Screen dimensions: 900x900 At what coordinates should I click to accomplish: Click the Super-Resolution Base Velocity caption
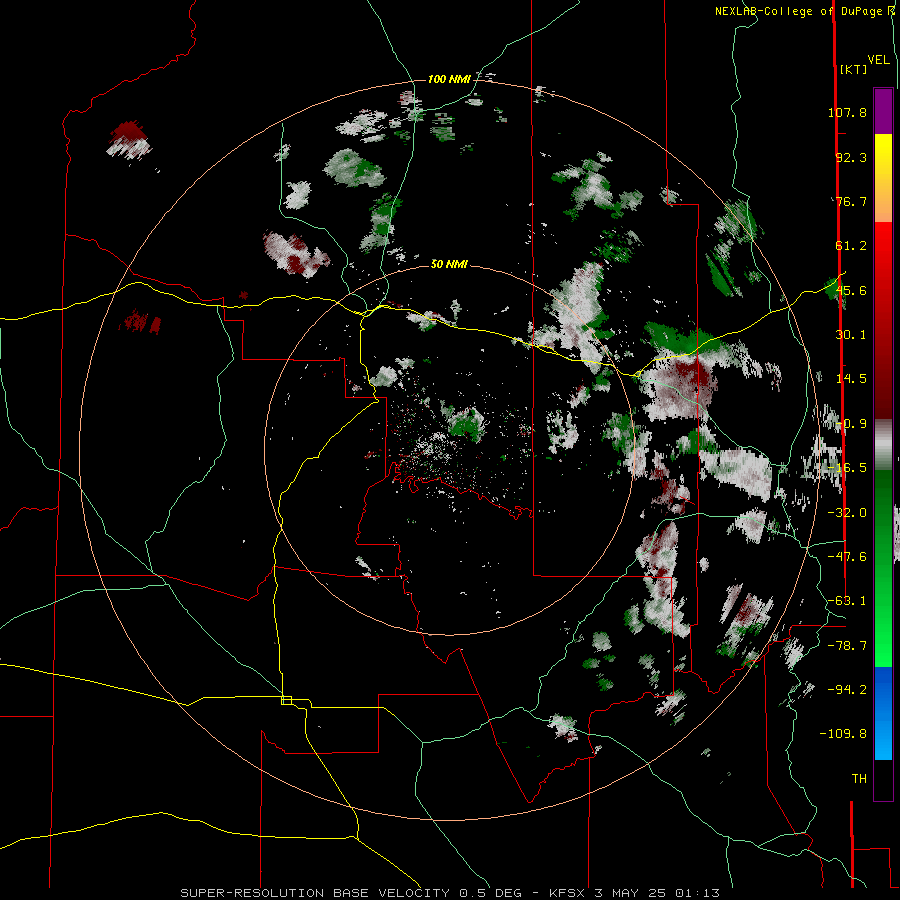(x=450, y=893)
